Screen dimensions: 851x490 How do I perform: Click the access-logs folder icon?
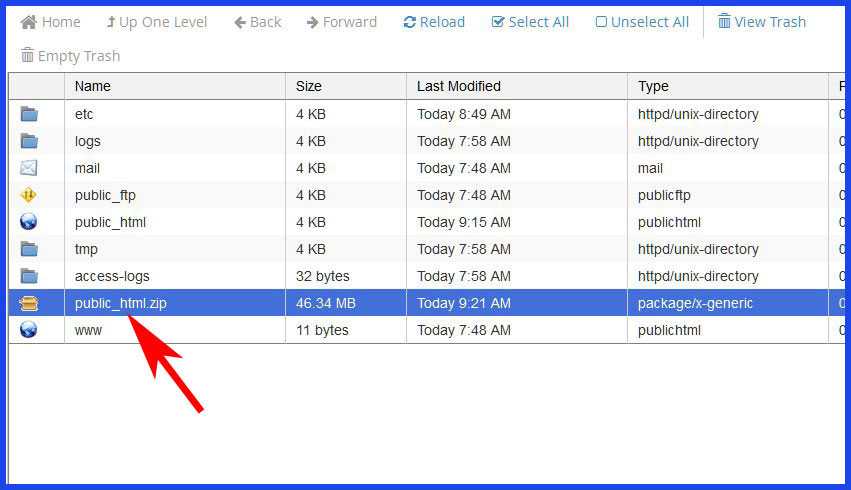coord(29,276)
